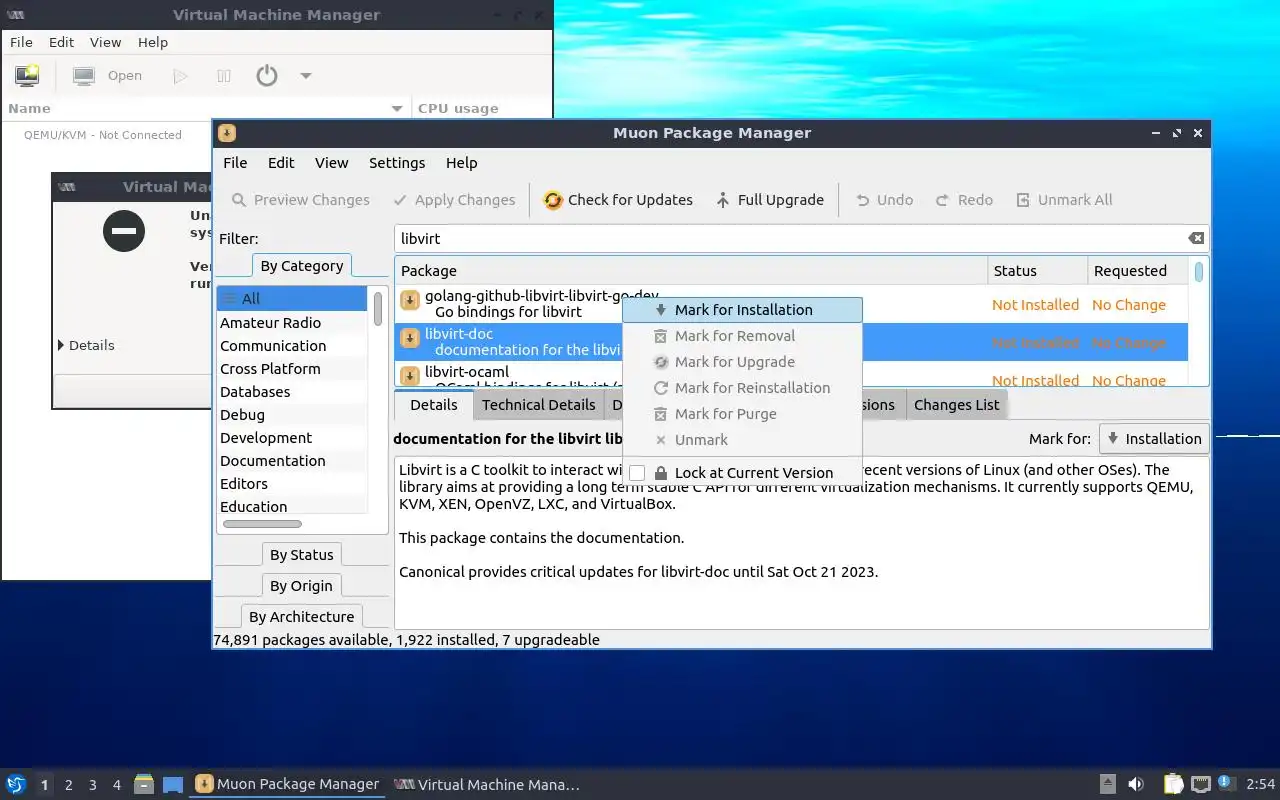1280x800 pixels.
Task: Expand the By Origin filter section
Action: pyautogui.click(x=301, y=586)
